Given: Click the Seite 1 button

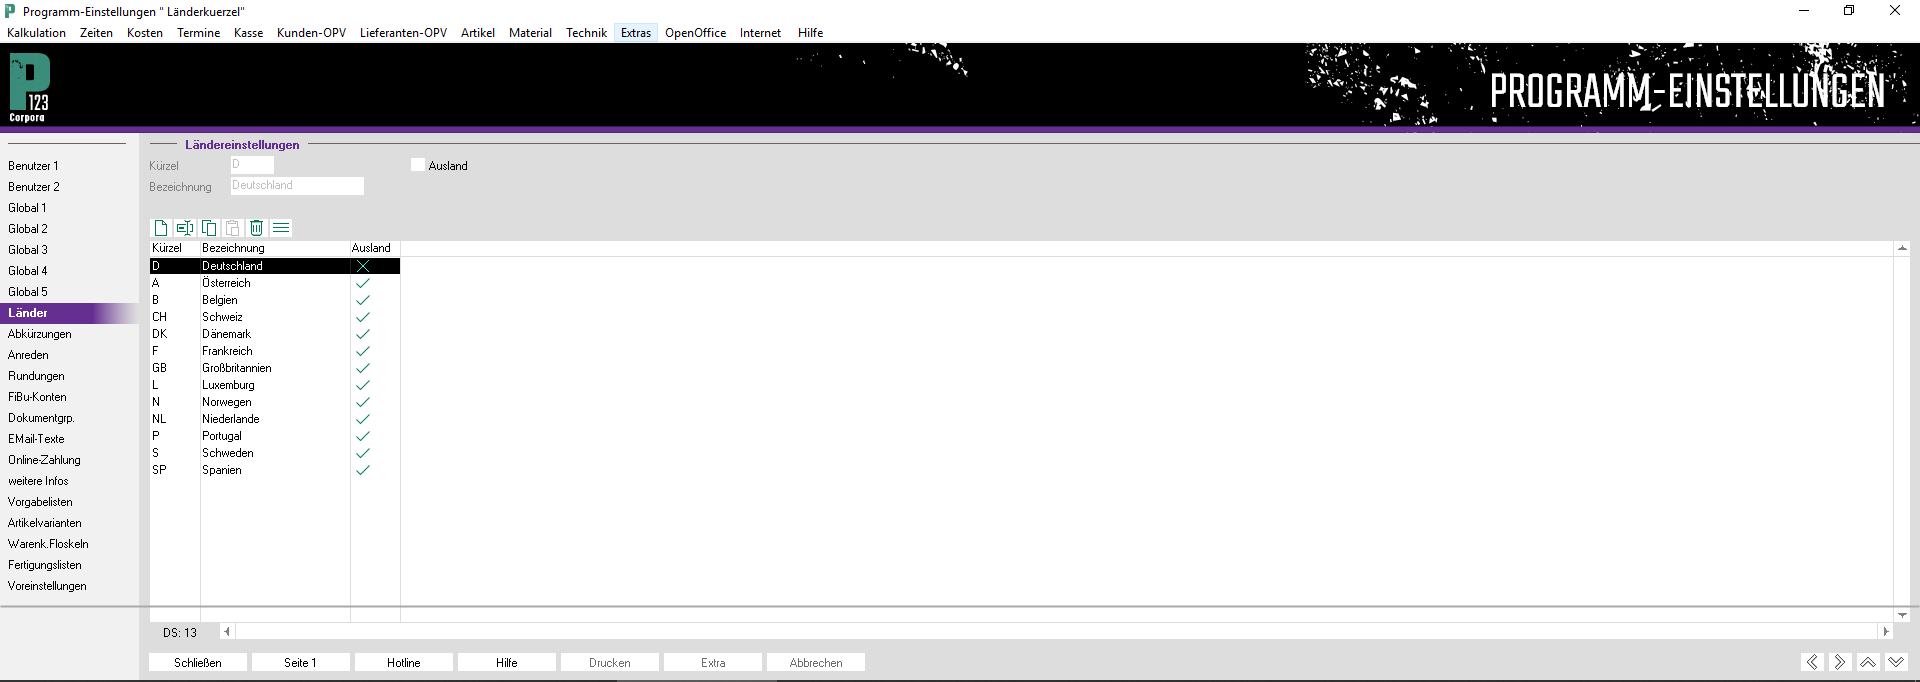Looking at the screenshot, I should (x=301, y=662).
